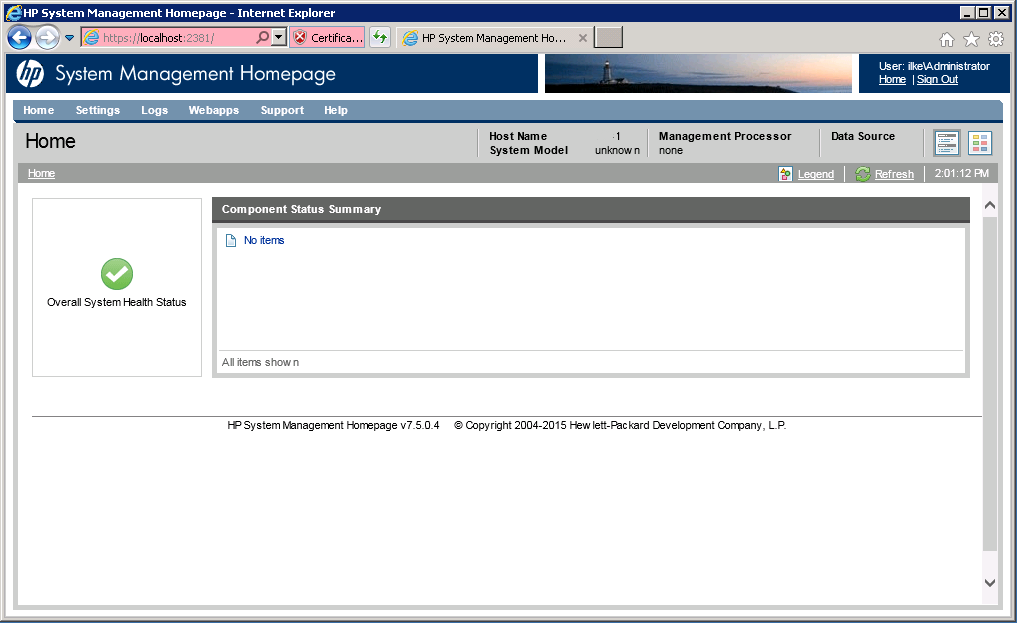Click the 'Overall System Health Status' label

coord(117,302)
